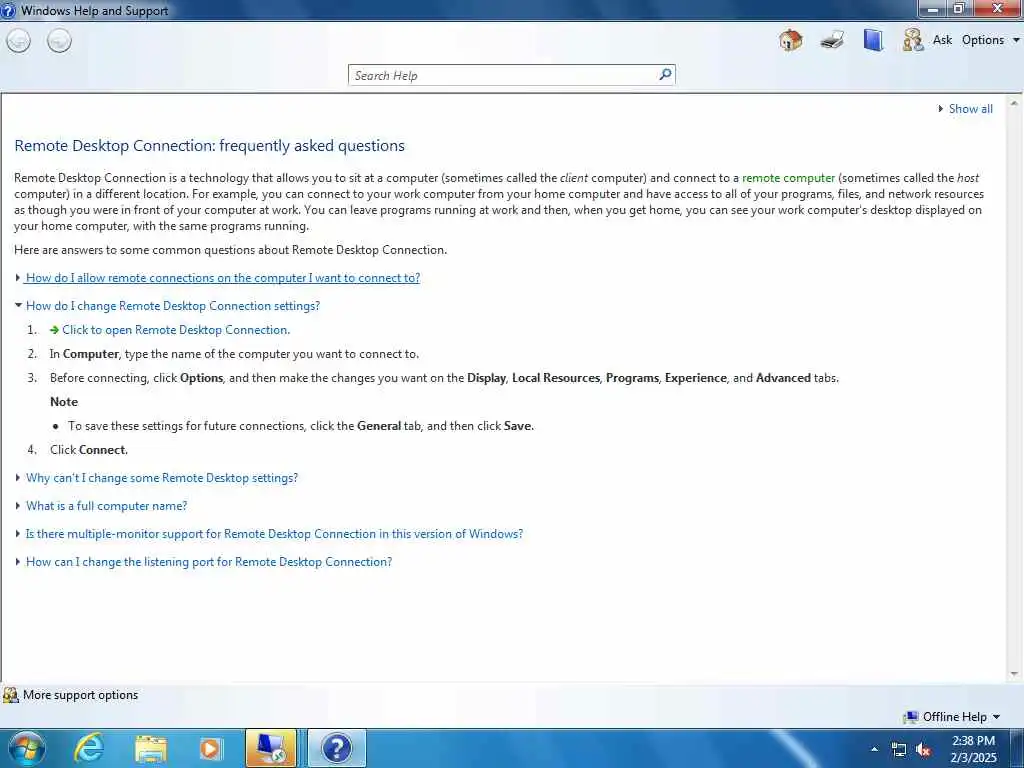Expand multiple-monitor support question

[x=274, y=534]
